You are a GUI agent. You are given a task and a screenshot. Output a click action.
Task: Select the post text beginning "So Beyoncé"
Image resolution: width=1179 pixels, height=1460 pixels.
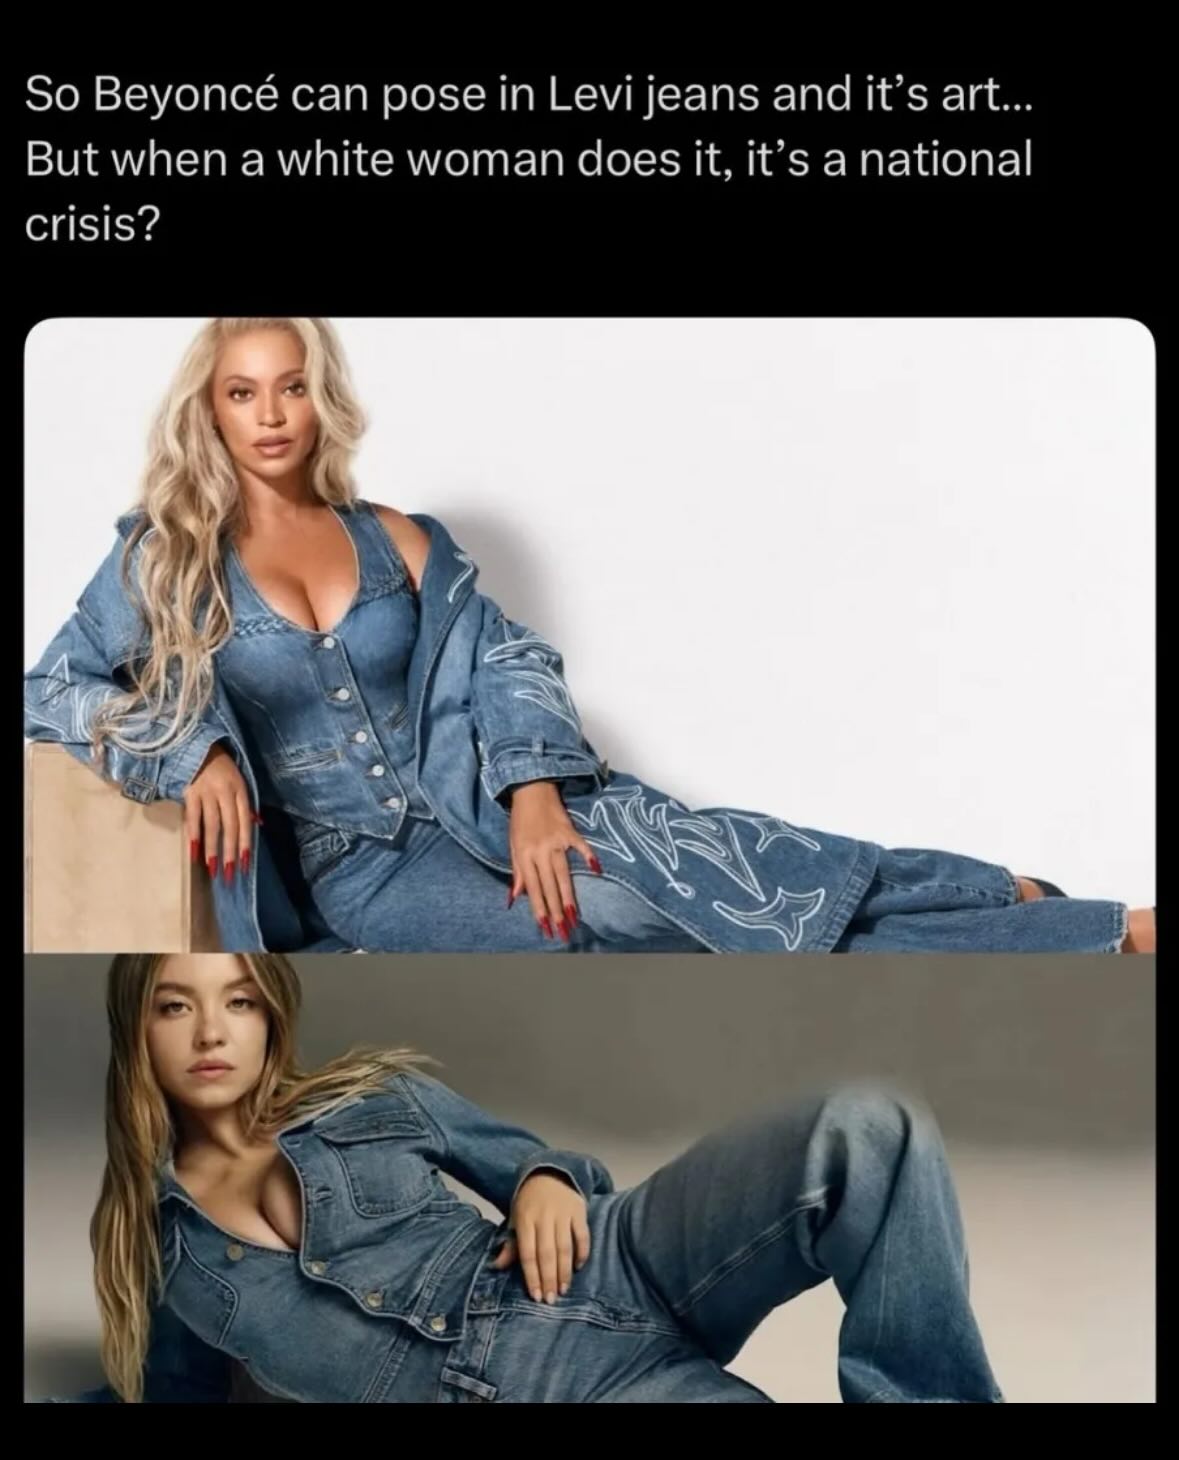point(528,160)
